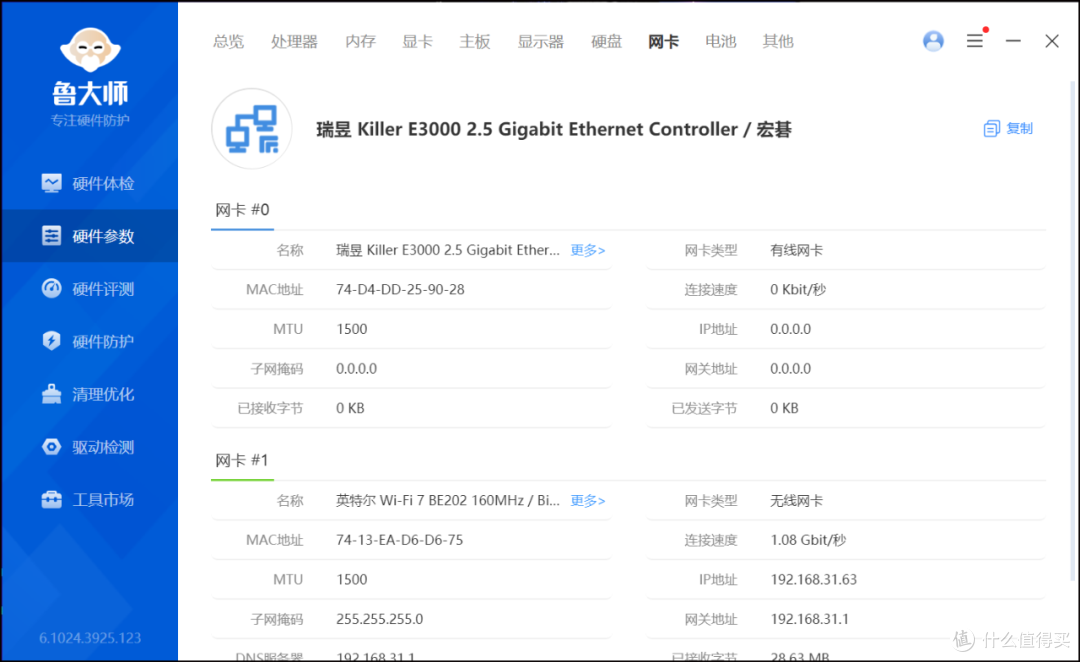Minimize the Lu Dashi window
1080x662 pixels.
pos(1013,41)
